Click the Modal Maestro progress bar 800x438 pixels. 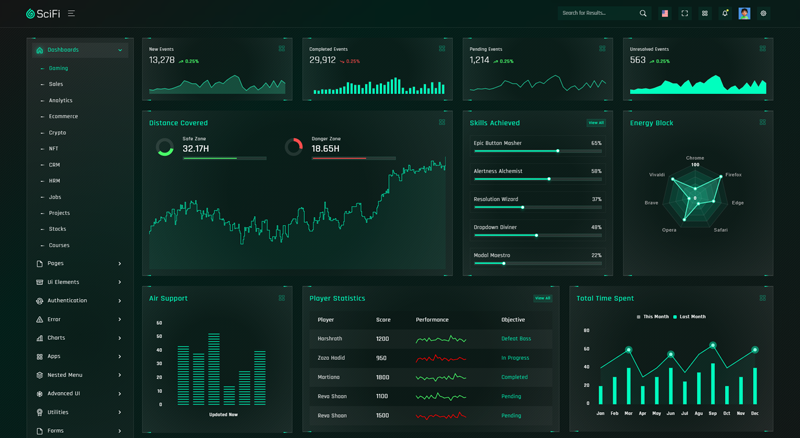click(x=538, y=263)
